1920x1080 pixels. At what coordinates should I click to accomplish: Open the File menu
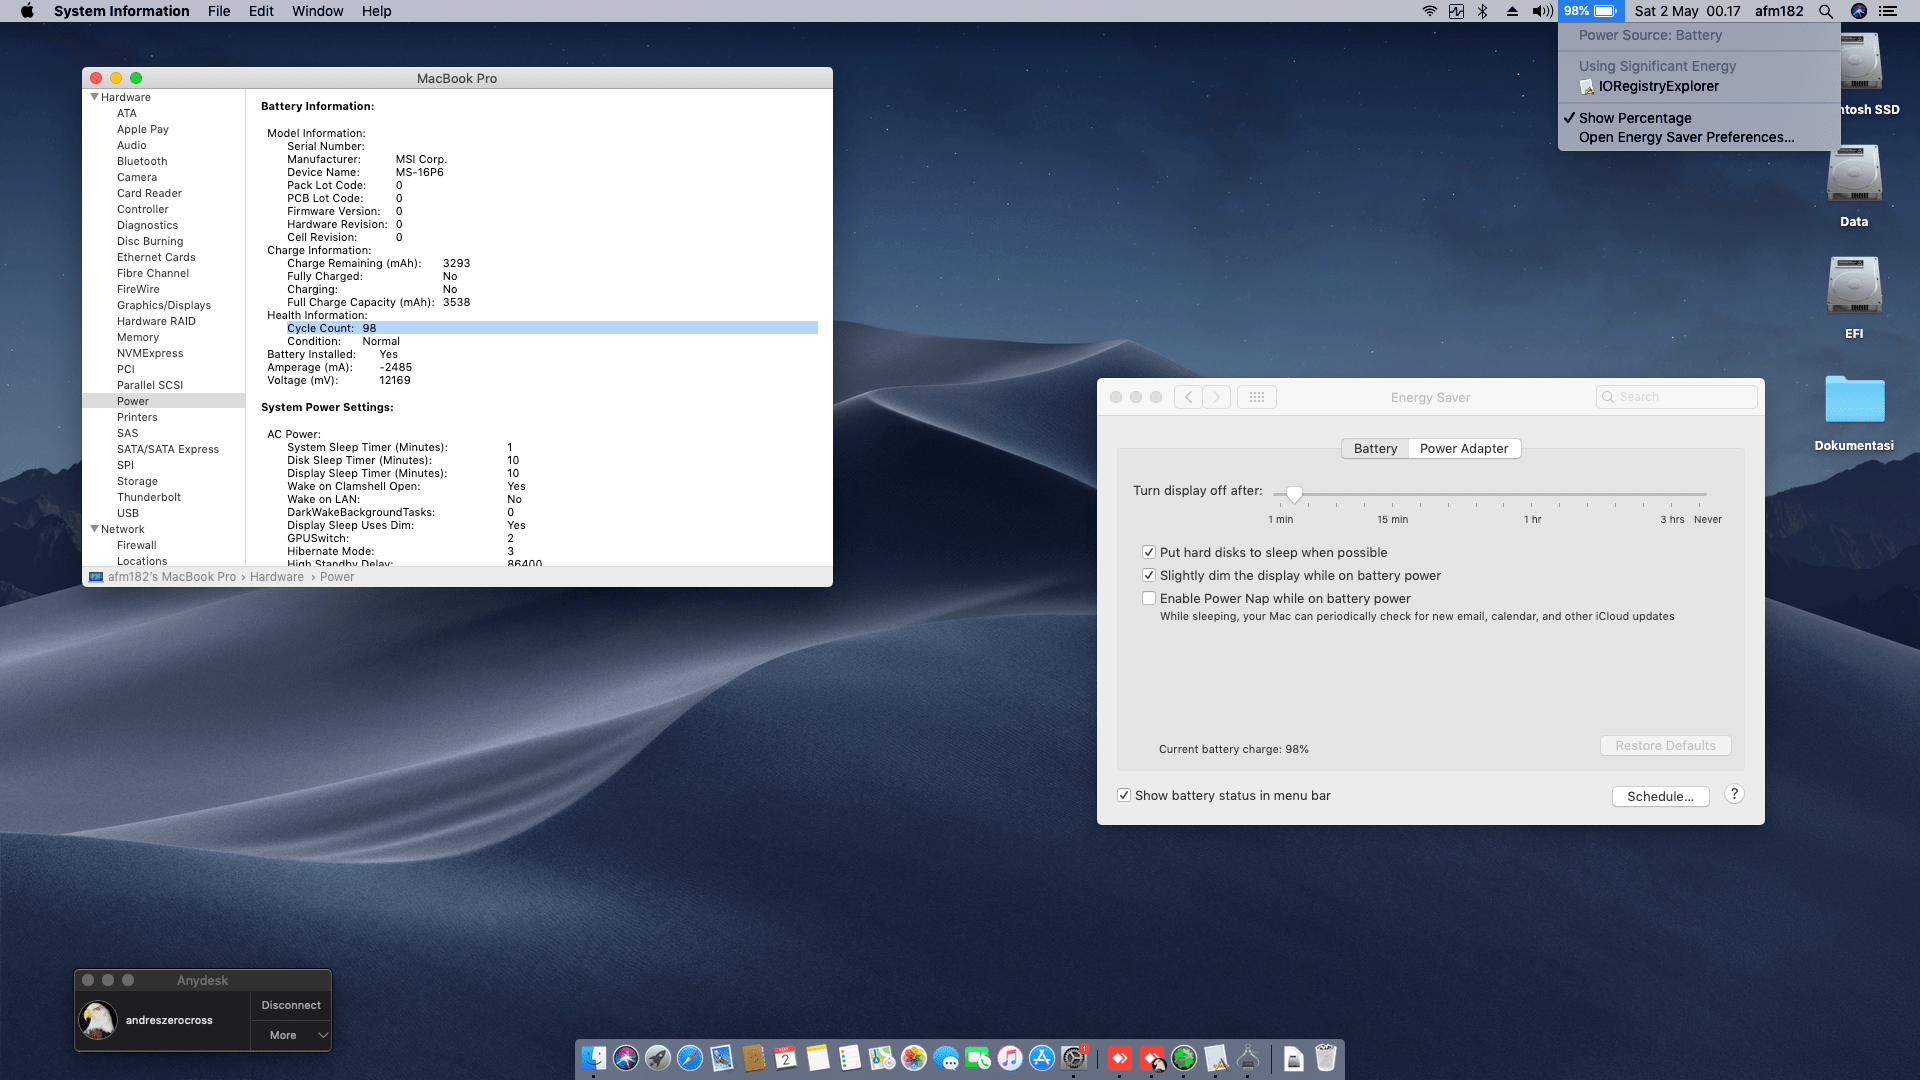[219, 11]
